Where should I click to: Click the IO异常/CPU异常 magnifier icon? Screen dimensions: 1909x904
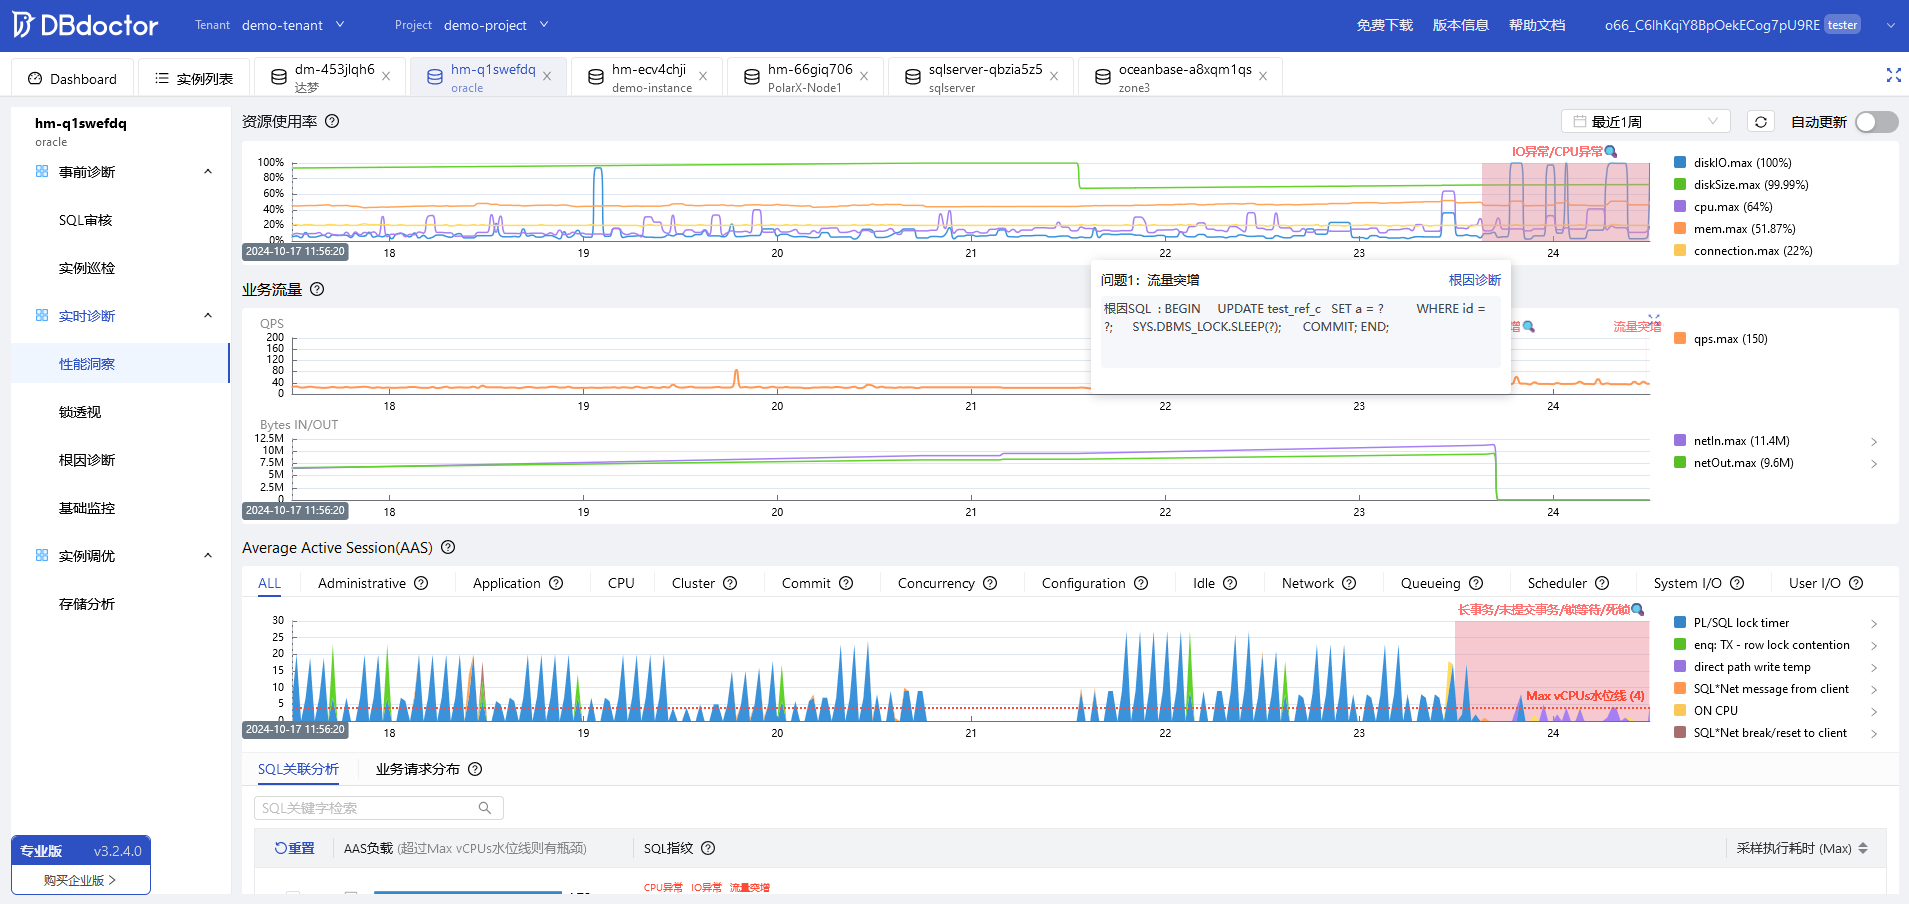point(1610,152)
